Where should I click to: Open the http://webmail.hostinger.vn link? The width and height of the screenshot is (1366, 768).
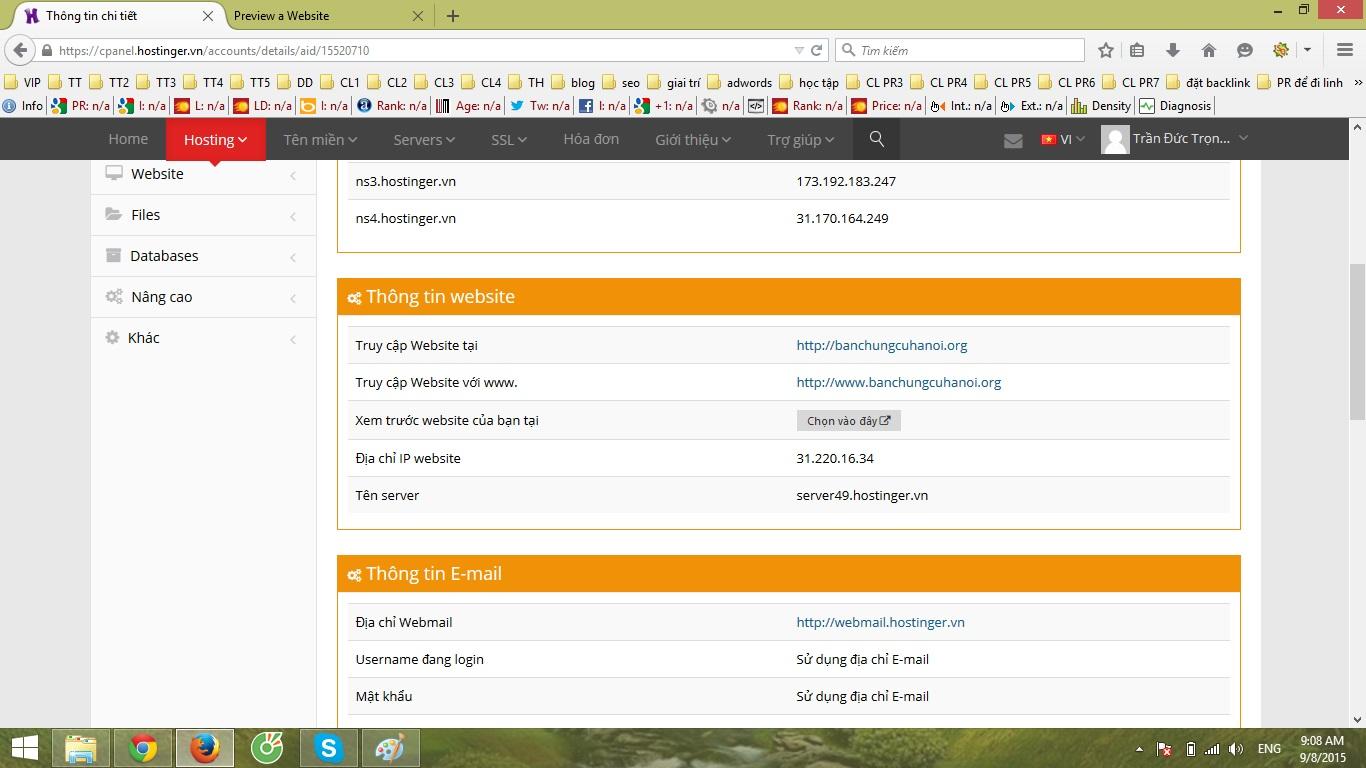click(x=880, y=622)
